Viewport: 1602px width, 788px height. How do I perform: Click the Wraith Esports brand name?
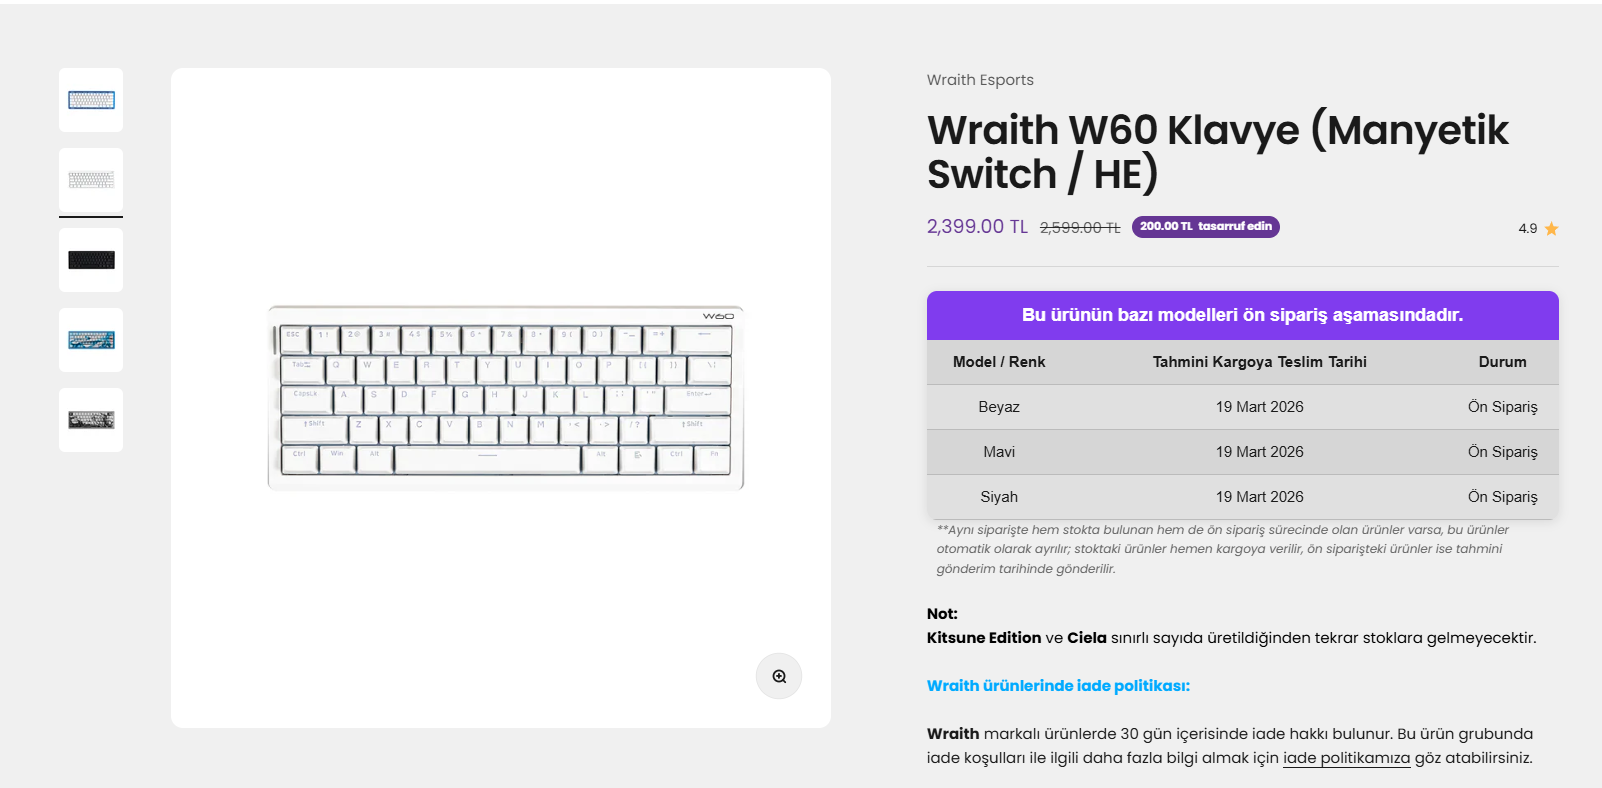980,80
